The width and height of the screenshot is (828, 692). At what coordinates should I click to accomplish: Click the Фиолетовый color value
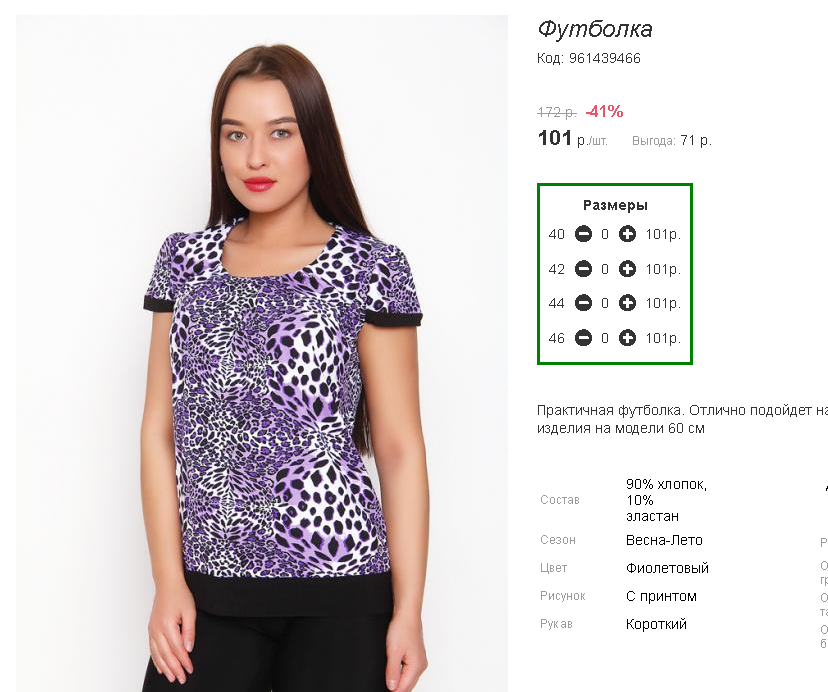pos(667,568)
